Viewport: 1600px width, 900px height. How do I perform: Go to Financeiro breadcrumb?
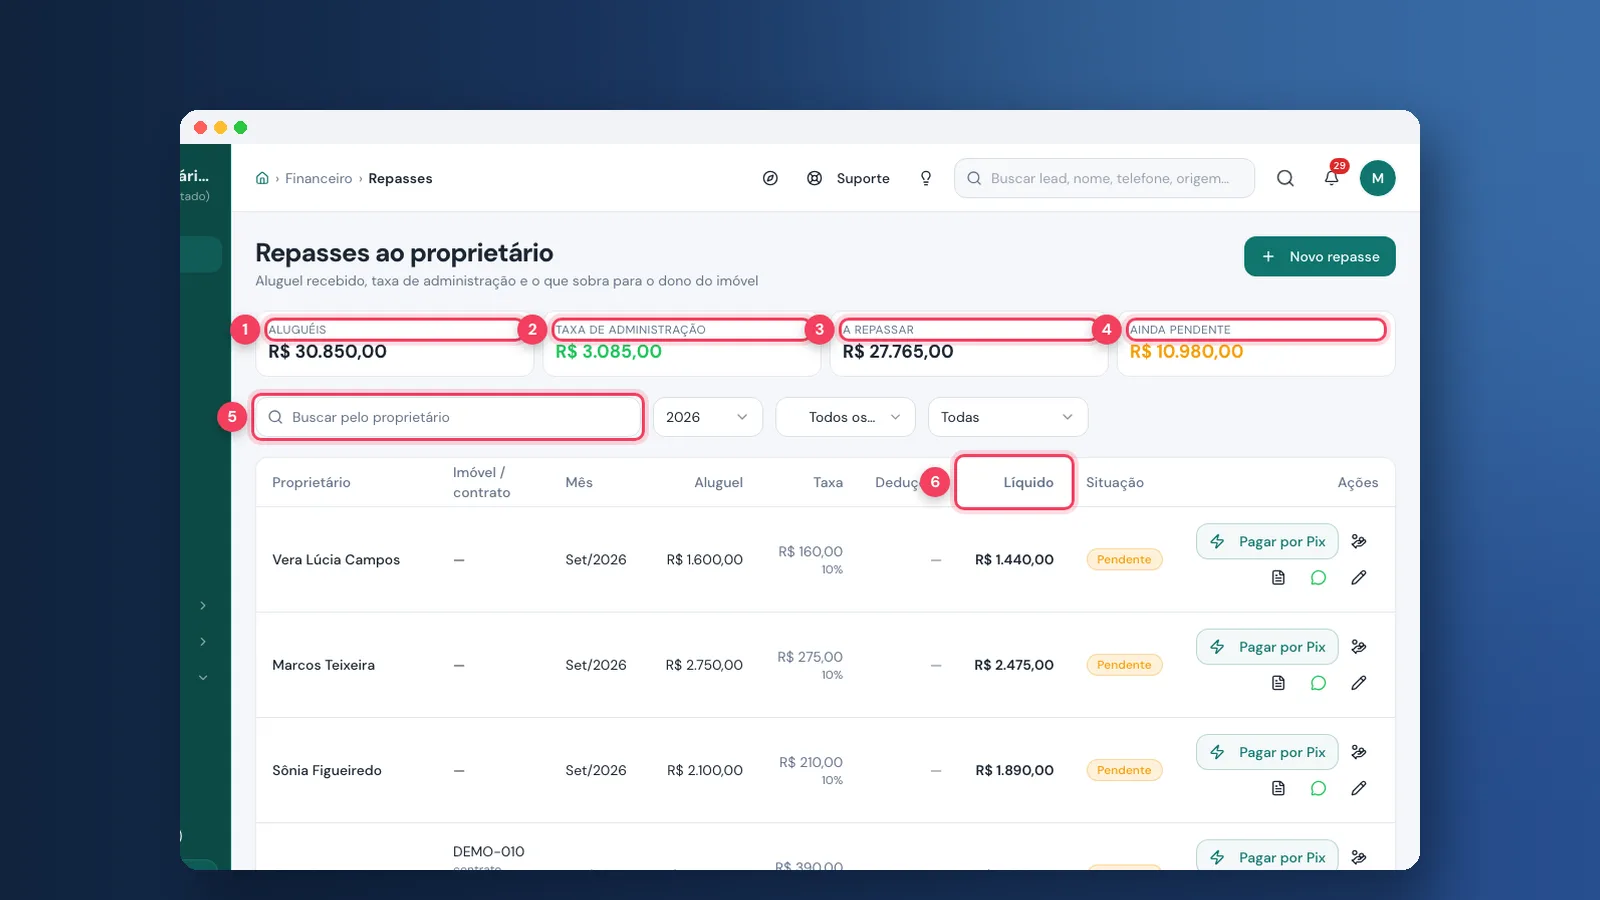coord(318,178)
